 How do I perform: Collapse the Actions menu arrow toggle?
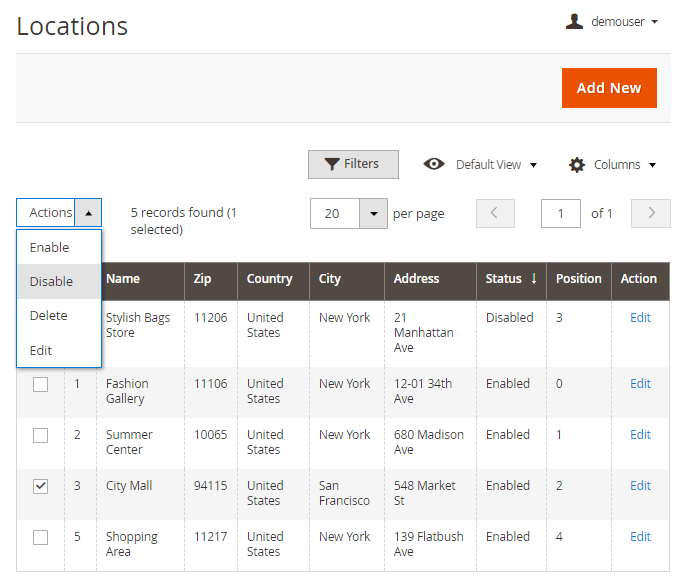pyautogui.click(x=88, y=213)
